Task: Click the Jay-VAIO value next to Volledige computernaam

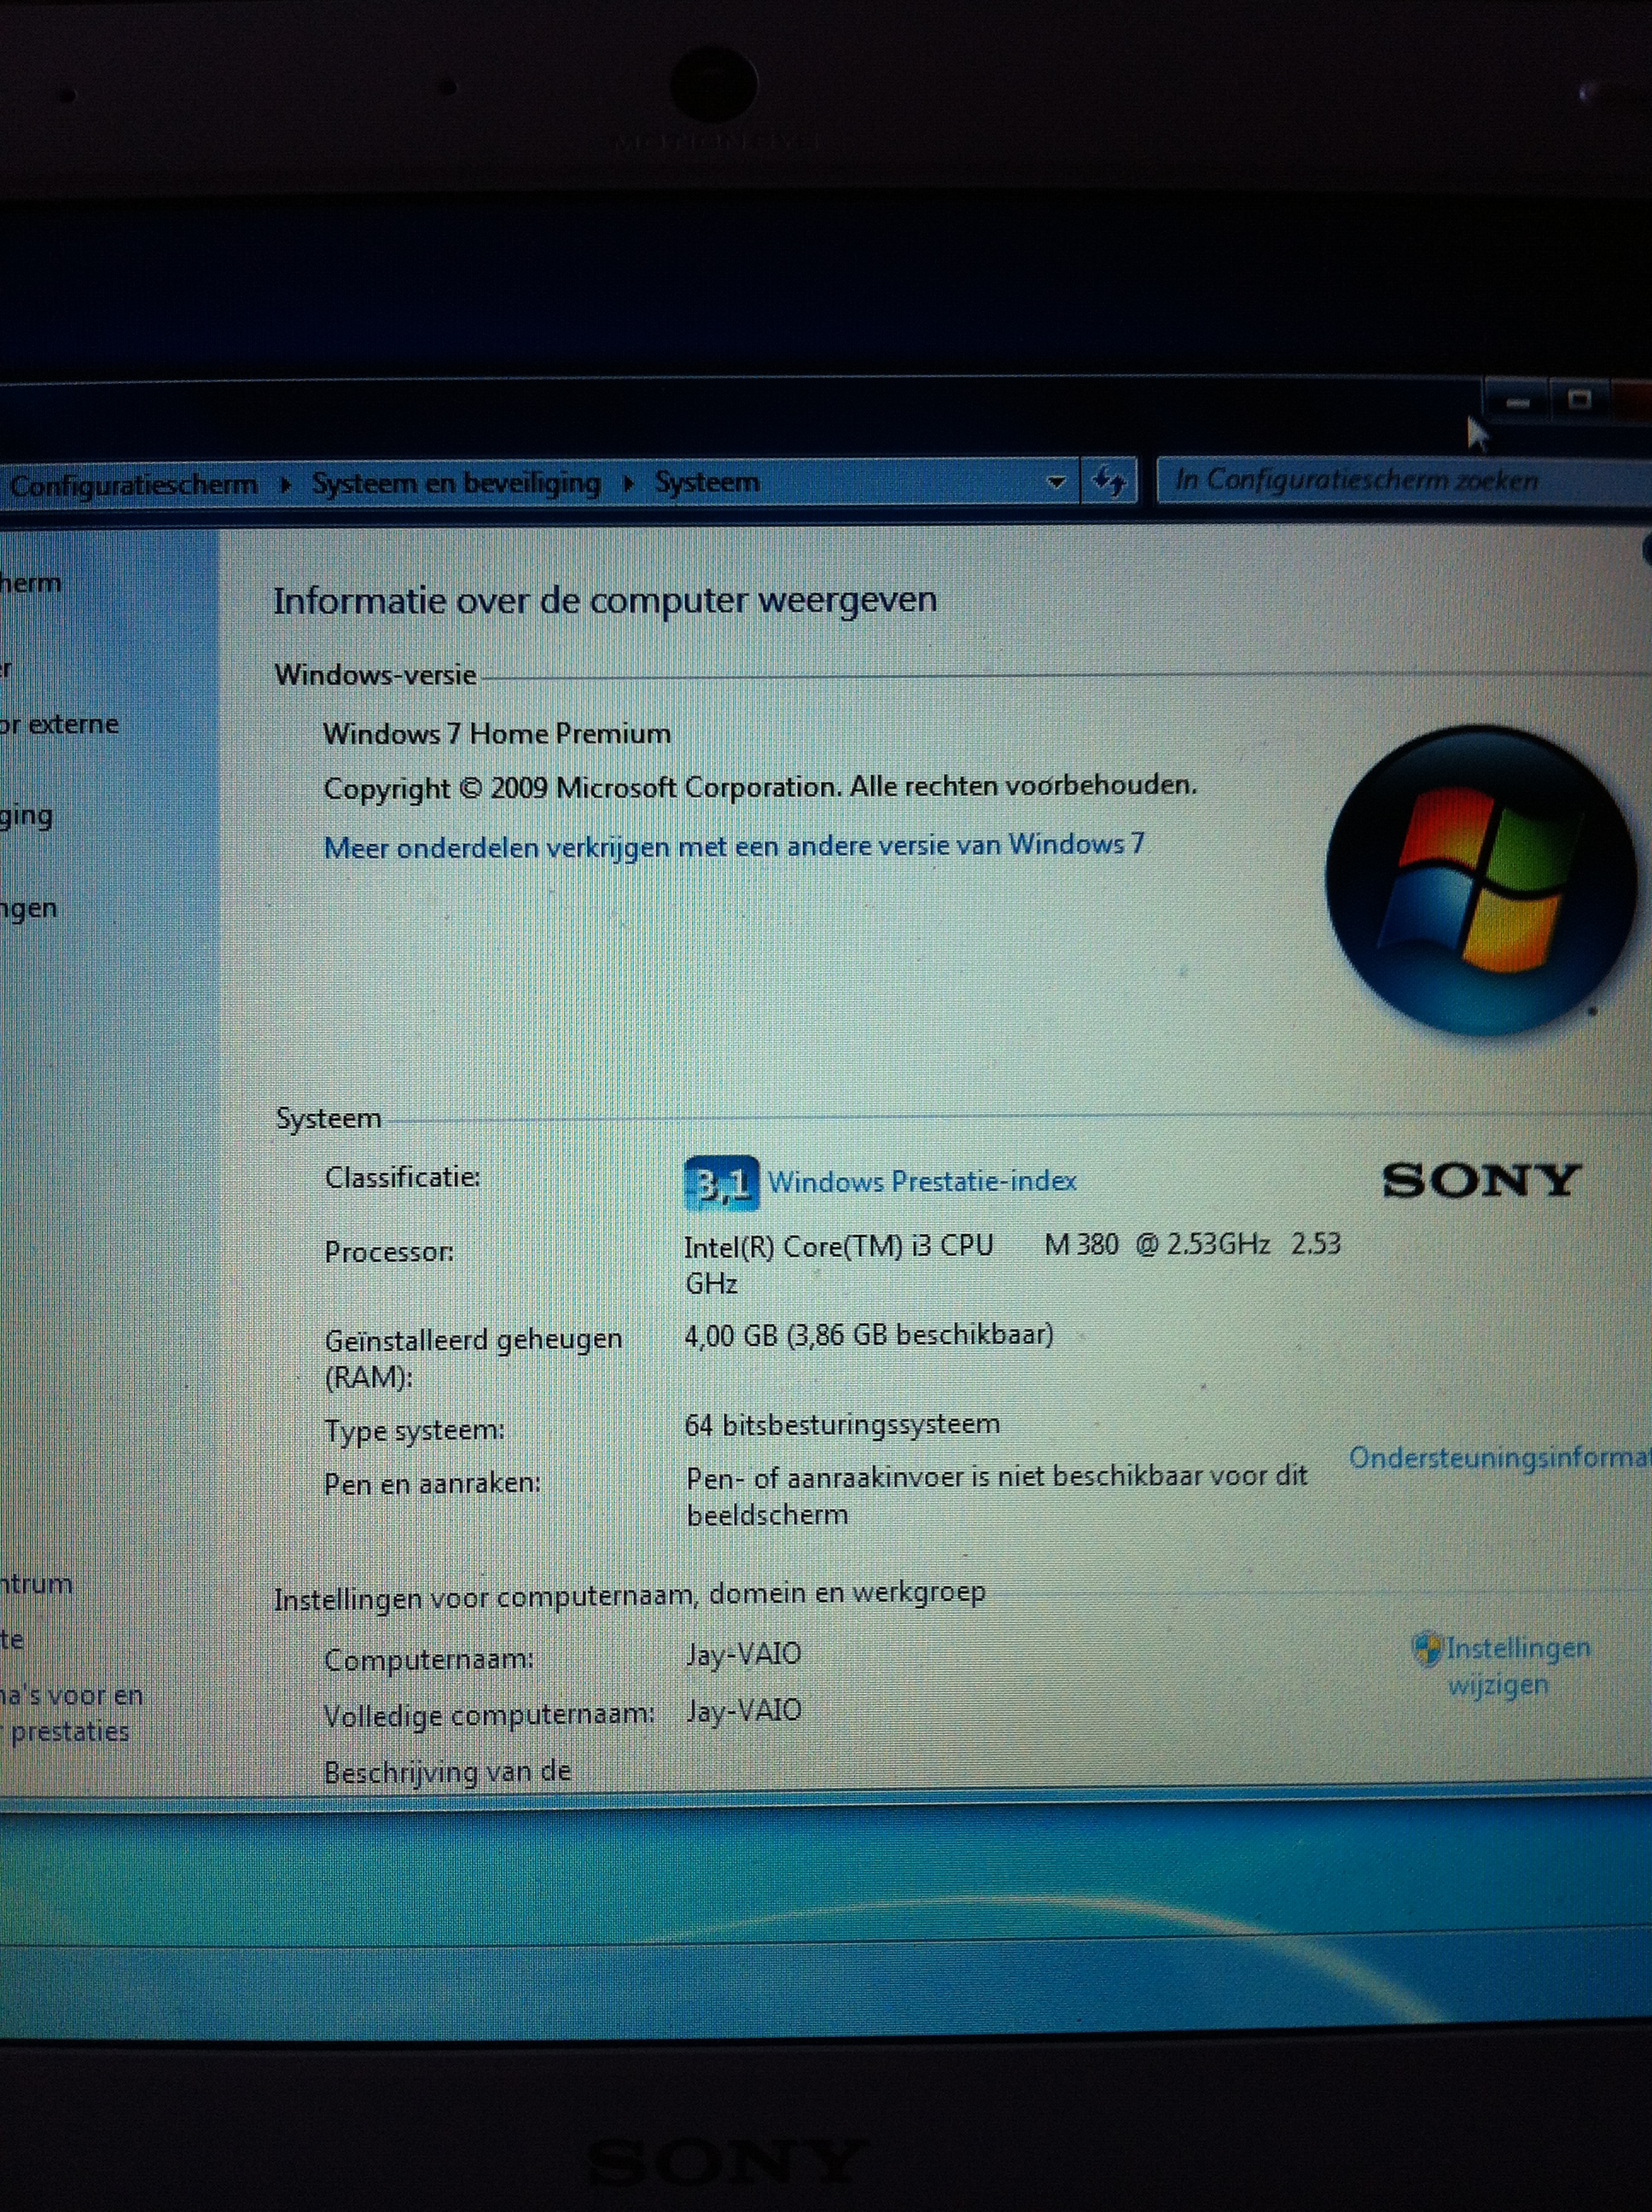Action: (x=743, y=1710)
